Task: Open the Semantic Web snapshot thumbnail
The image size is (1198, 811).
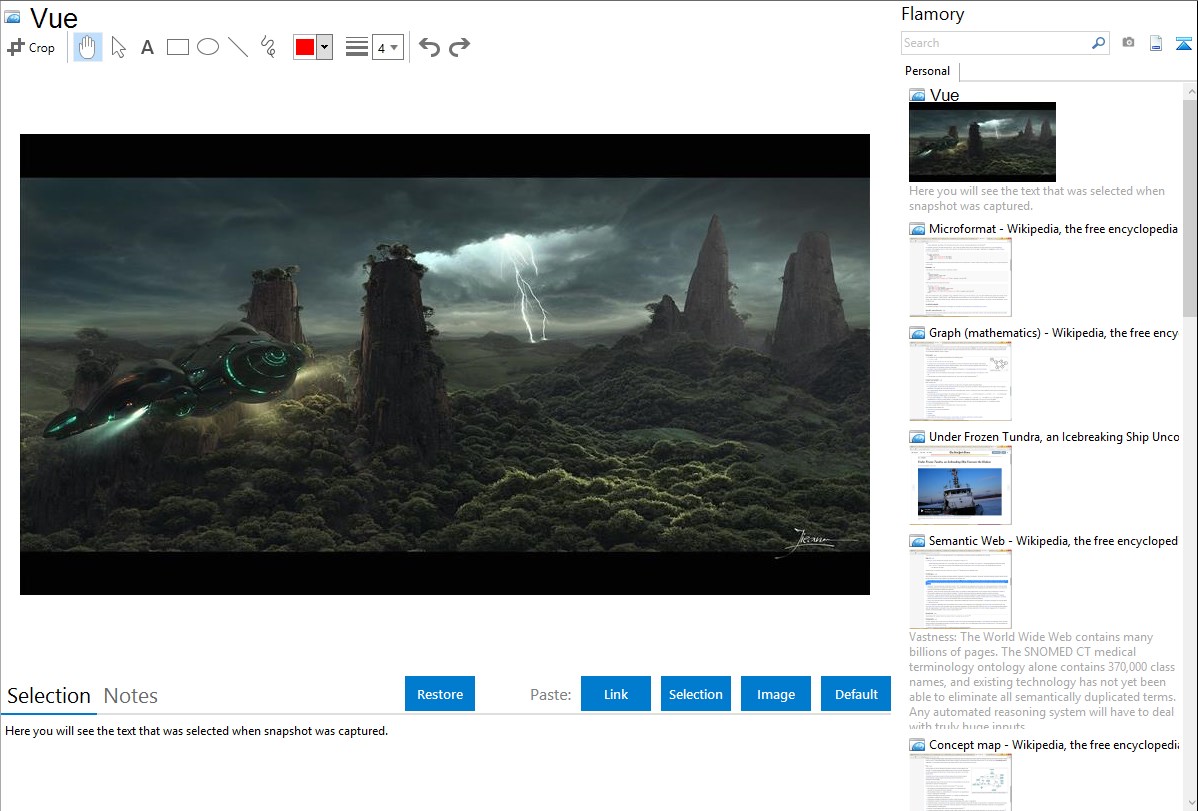Action: tap(960, 589)
